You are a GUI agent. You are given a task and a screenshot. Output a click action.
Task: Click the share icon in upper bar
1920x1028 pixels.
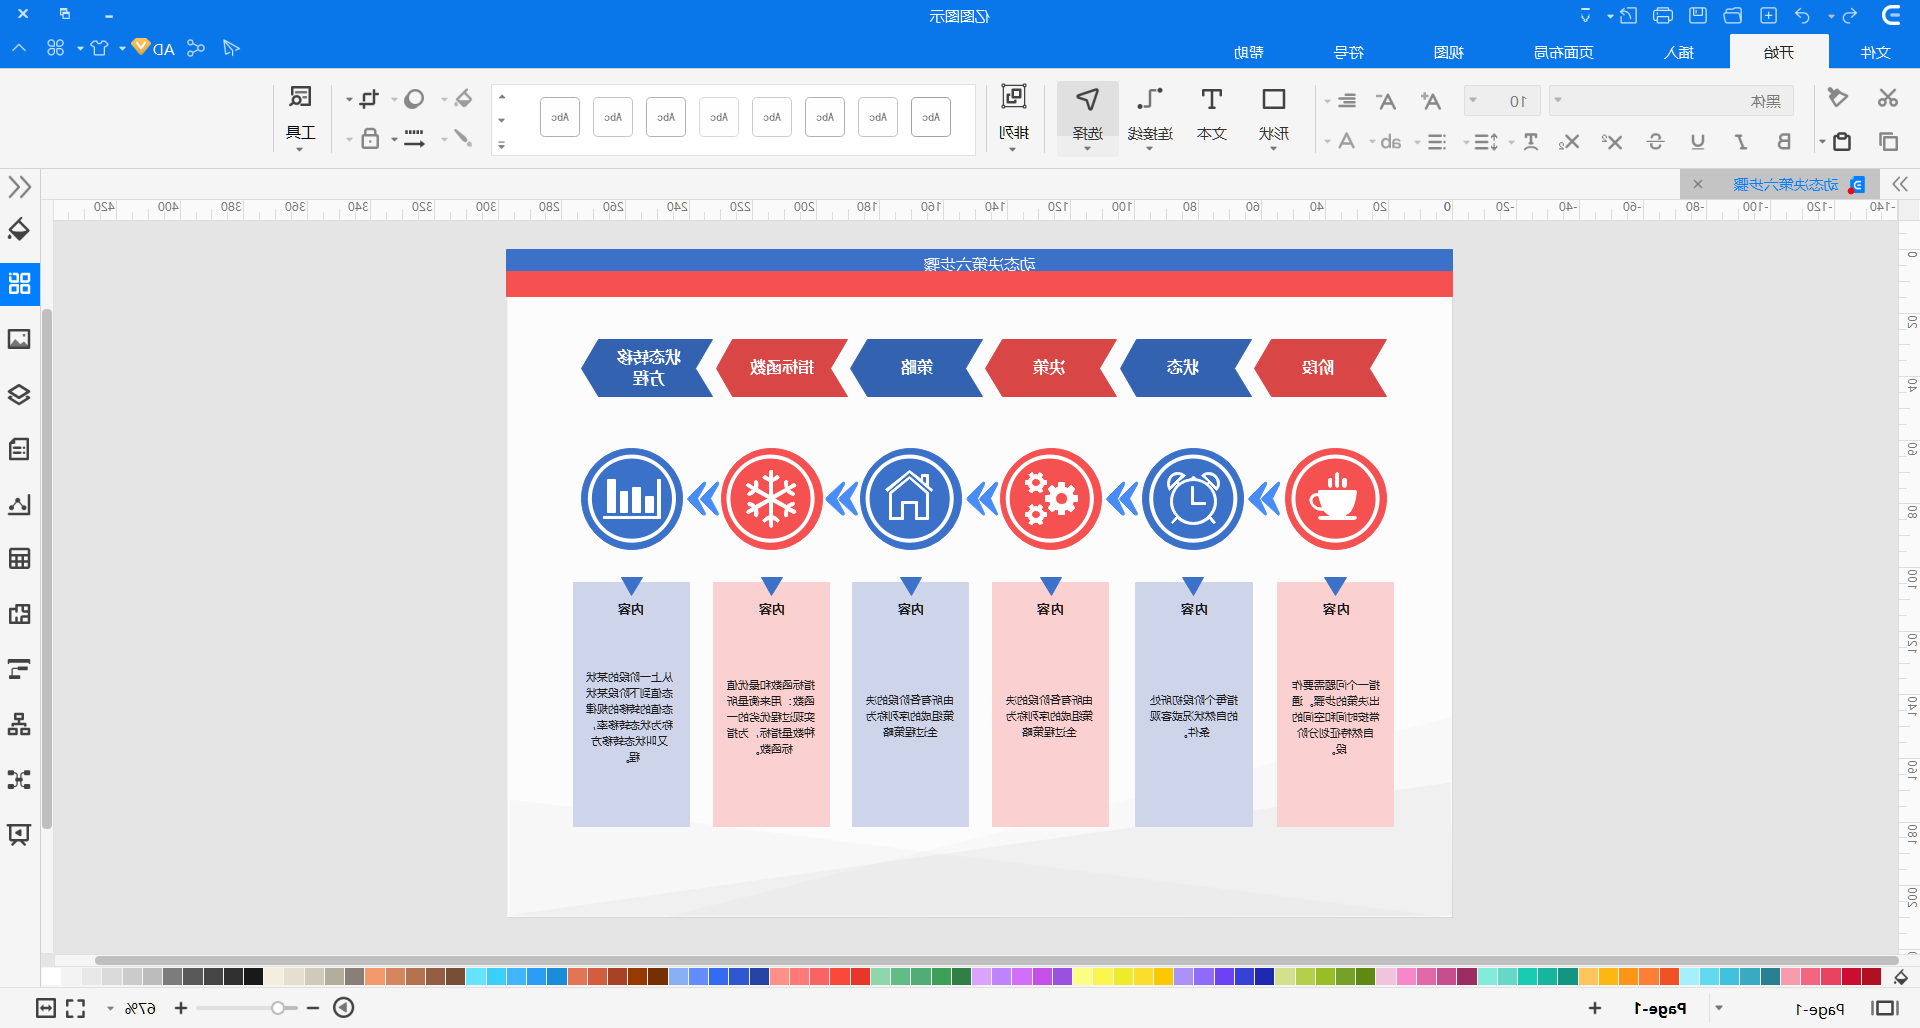pyautogui.click(x=196, y=48)
